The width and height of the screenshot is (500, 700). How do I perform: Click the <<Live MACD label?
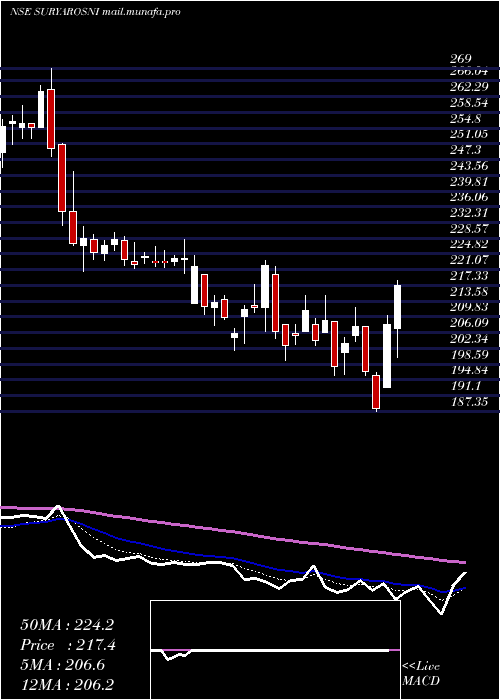pos(421,673)
